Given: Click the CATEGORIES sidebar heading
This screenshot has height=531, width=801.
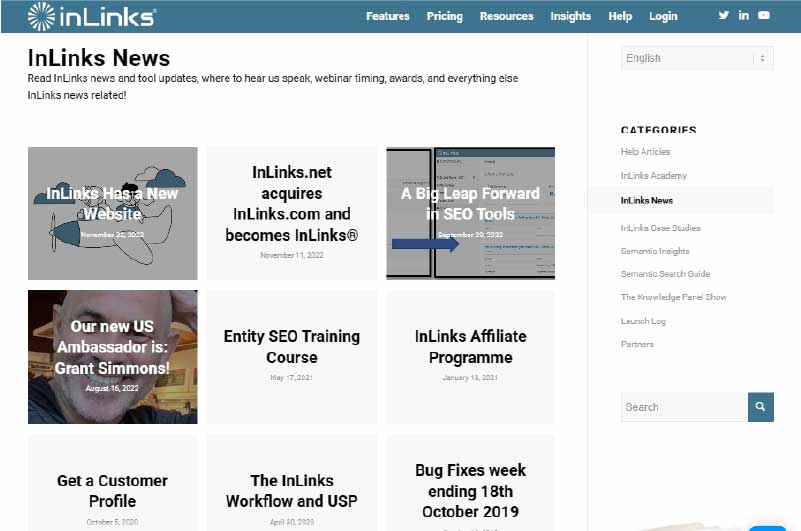Looking at the screenshot, I should (658, 129).
